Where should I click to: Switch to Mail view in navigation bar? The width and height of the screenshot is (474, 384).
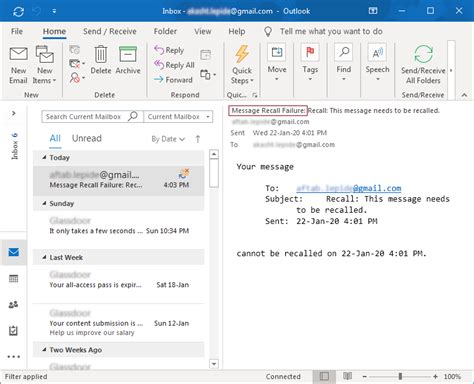13,252
